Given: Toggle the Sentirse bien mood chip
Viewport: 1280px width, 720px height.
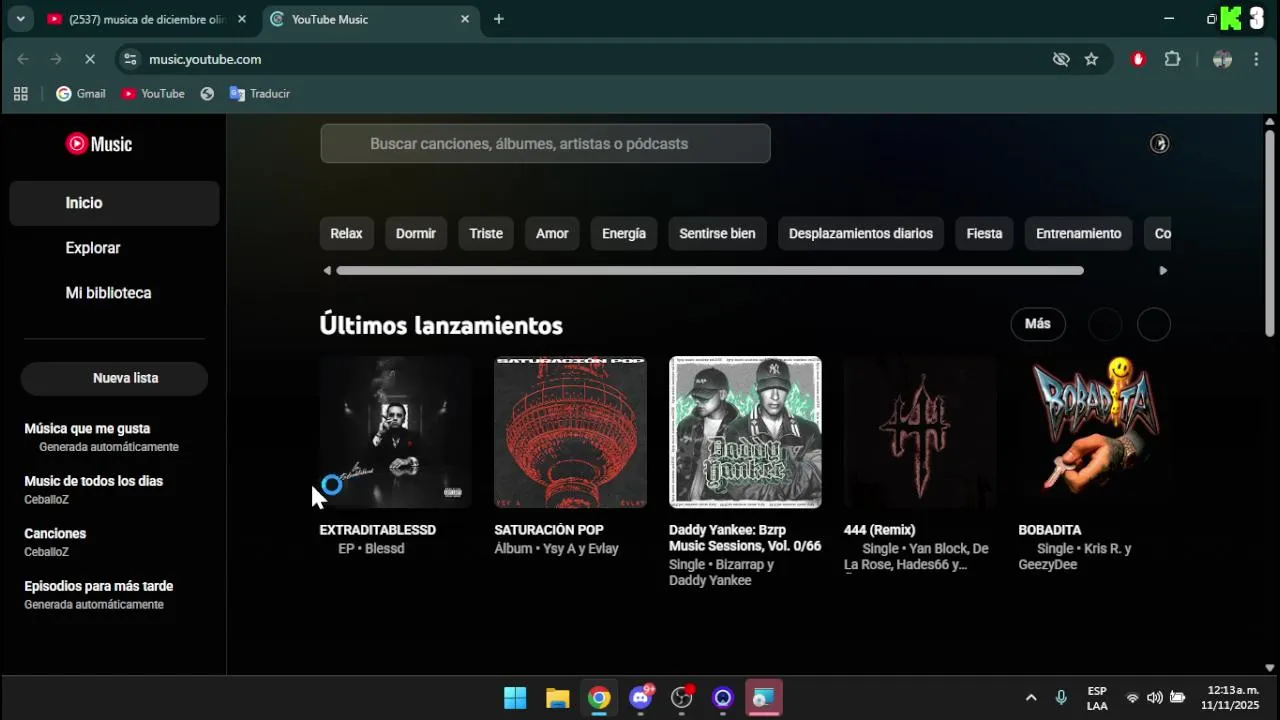Looking at the screenshot, I should pyautogui.click(x=717, y=234).
